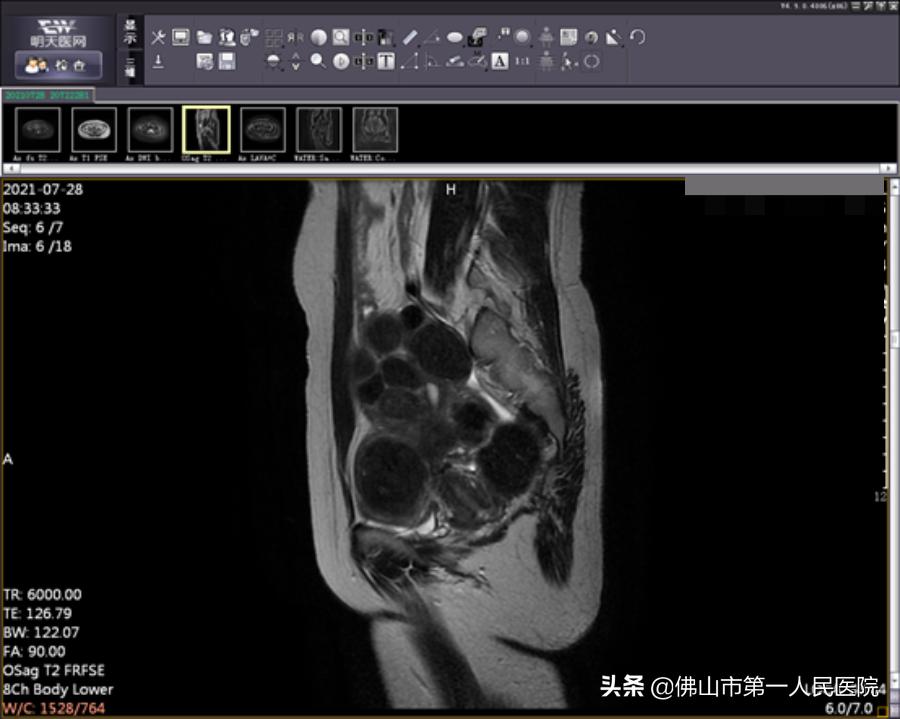Select the ellipse ROI tool
Image resolution: width=900 pixels, height=719 pixels.
[455, 38]
